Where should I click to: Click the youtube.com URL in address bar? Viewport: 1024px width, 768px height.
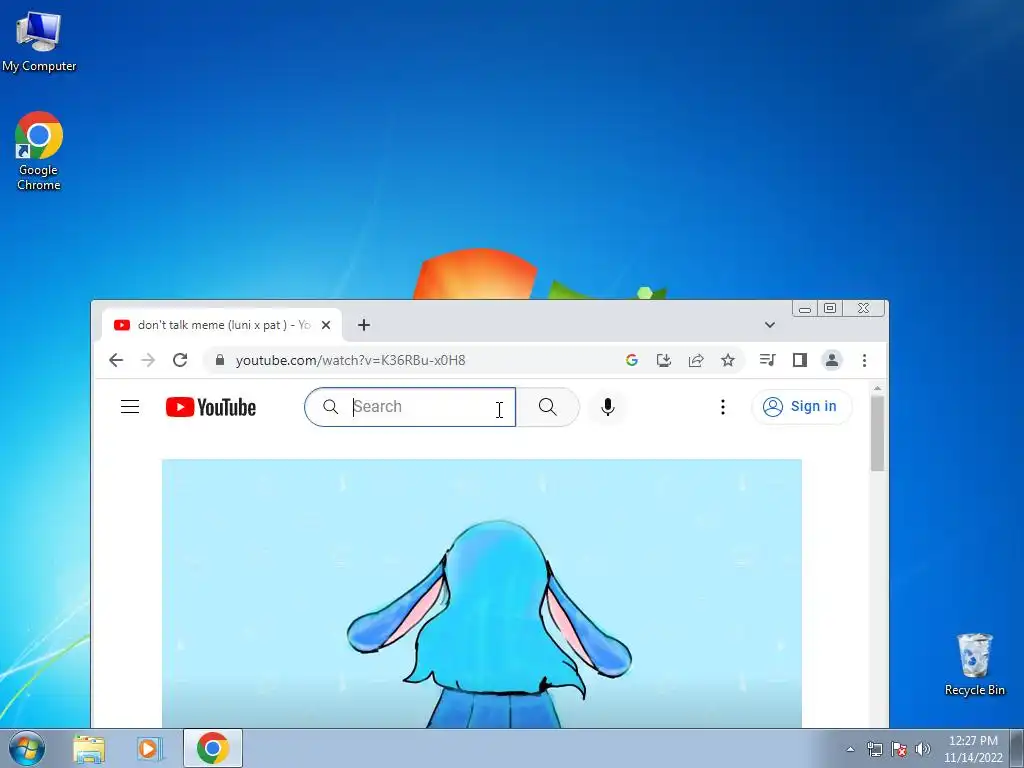351,360
